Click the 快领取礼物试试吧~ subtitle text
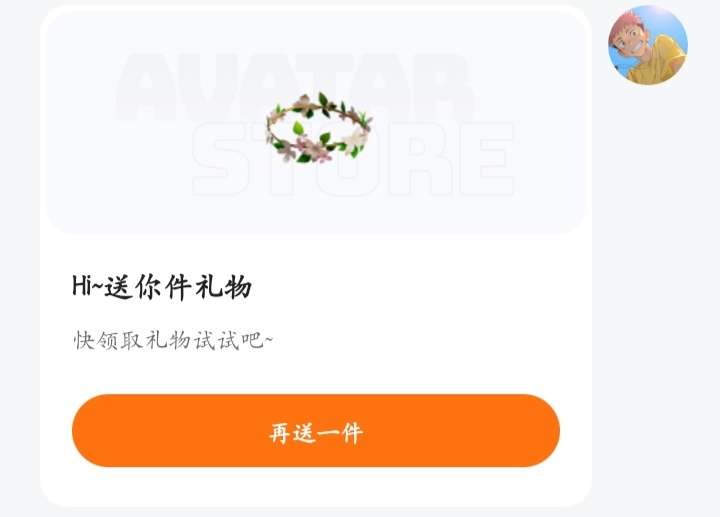 173,340
